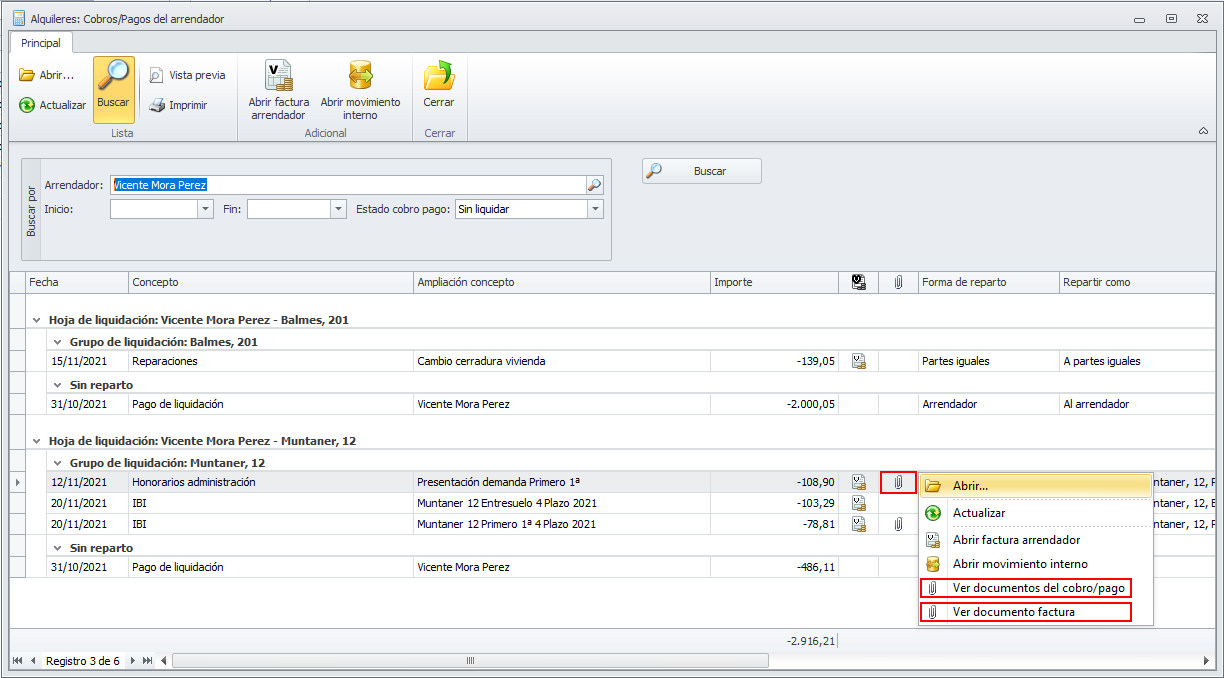Screen dimensions: 1224x678
Task: Select the 'A partes iguales' cell
Action: [x=1138, y=361]
